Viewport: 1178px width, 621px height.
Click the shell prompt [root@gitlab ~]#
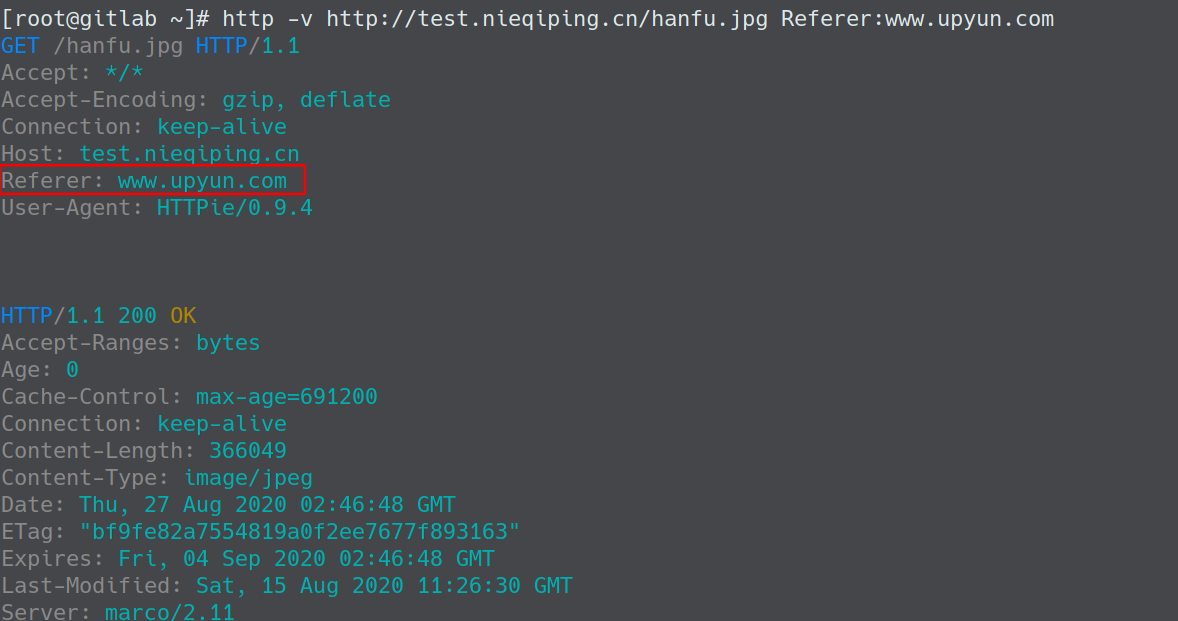click(x=105, y=19)
